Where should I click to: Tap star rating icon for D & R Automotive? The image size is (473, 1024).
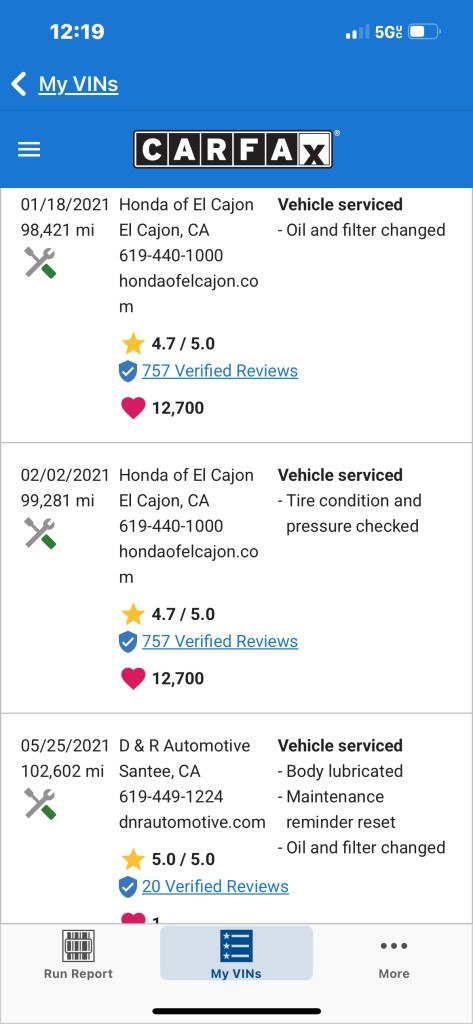click(133, 859)
